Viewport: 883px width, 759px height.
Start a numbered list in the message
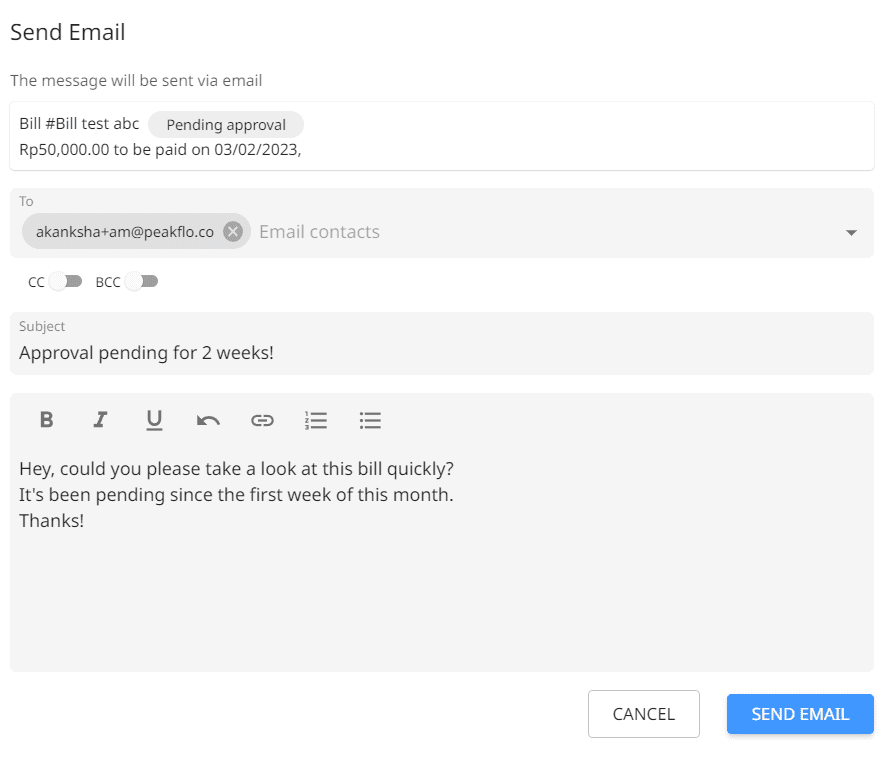pyautogui.click(x=316, y=420)
